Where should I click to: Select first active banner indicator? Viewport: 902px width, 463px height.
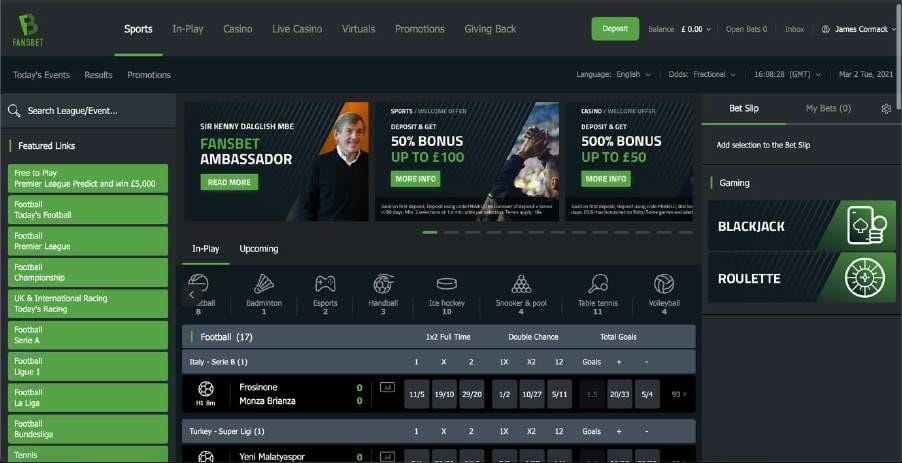point(430,232)
